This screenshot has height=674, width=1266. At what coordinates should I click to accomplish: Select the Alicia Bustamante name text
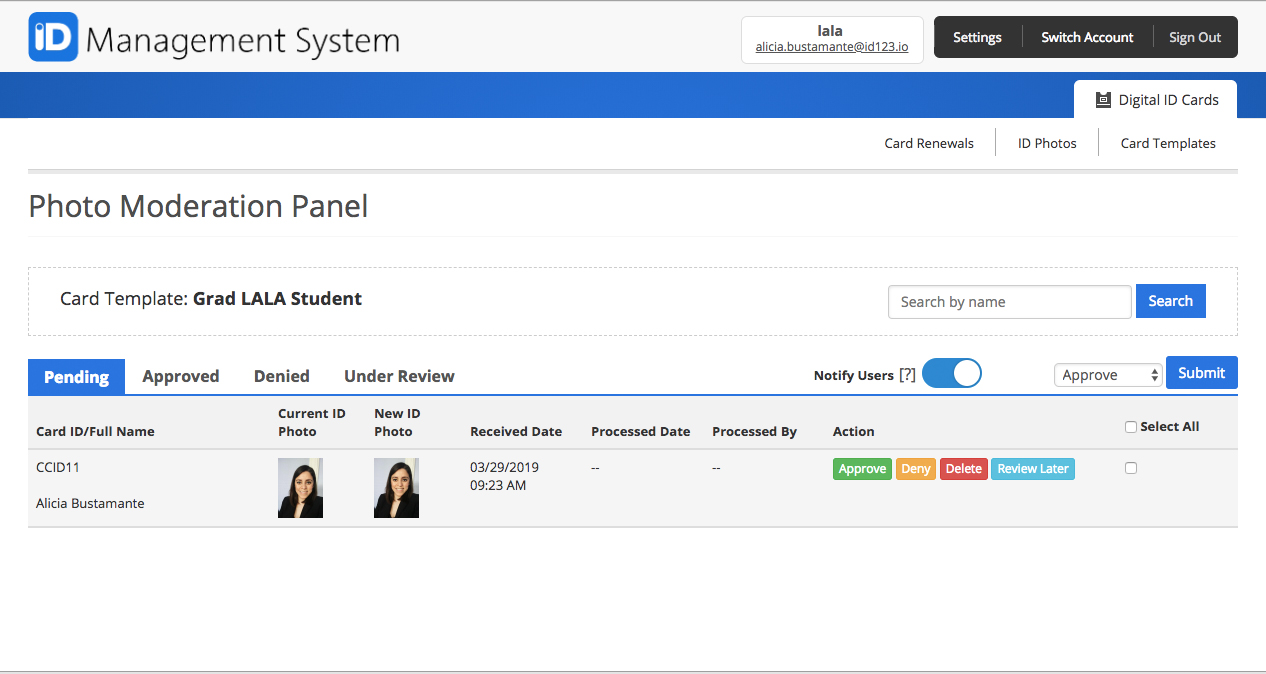click(x=90, y=503)
